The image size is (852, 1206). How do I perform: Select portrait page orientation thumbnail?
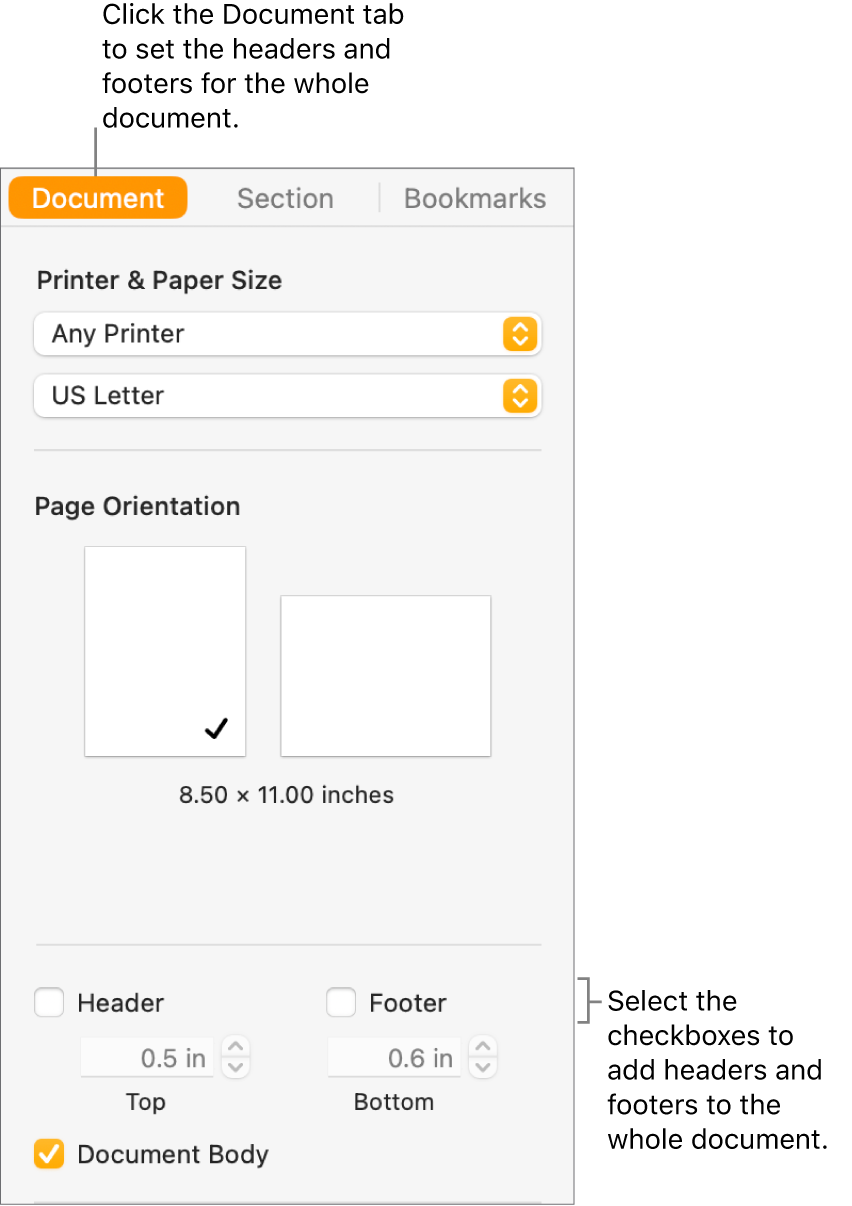point(165,651)
